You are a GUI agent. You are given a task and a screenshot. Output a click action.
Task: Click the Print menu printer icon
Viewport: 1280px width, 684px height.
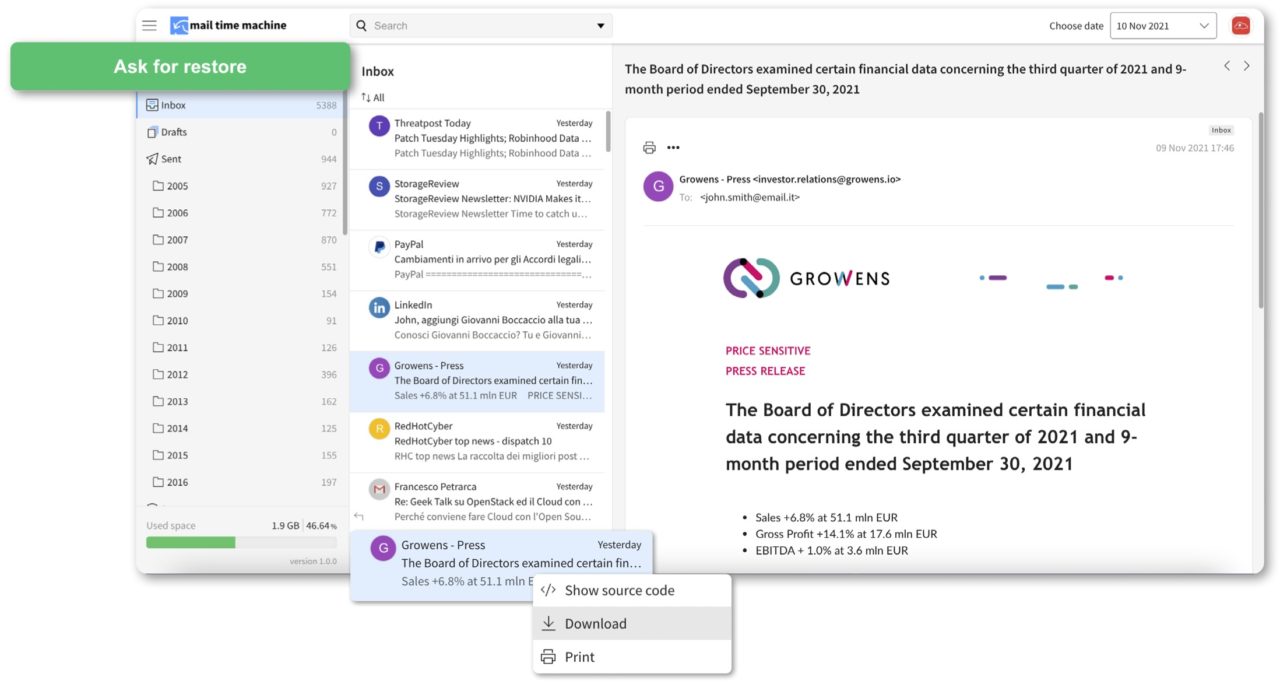(548, 657)
